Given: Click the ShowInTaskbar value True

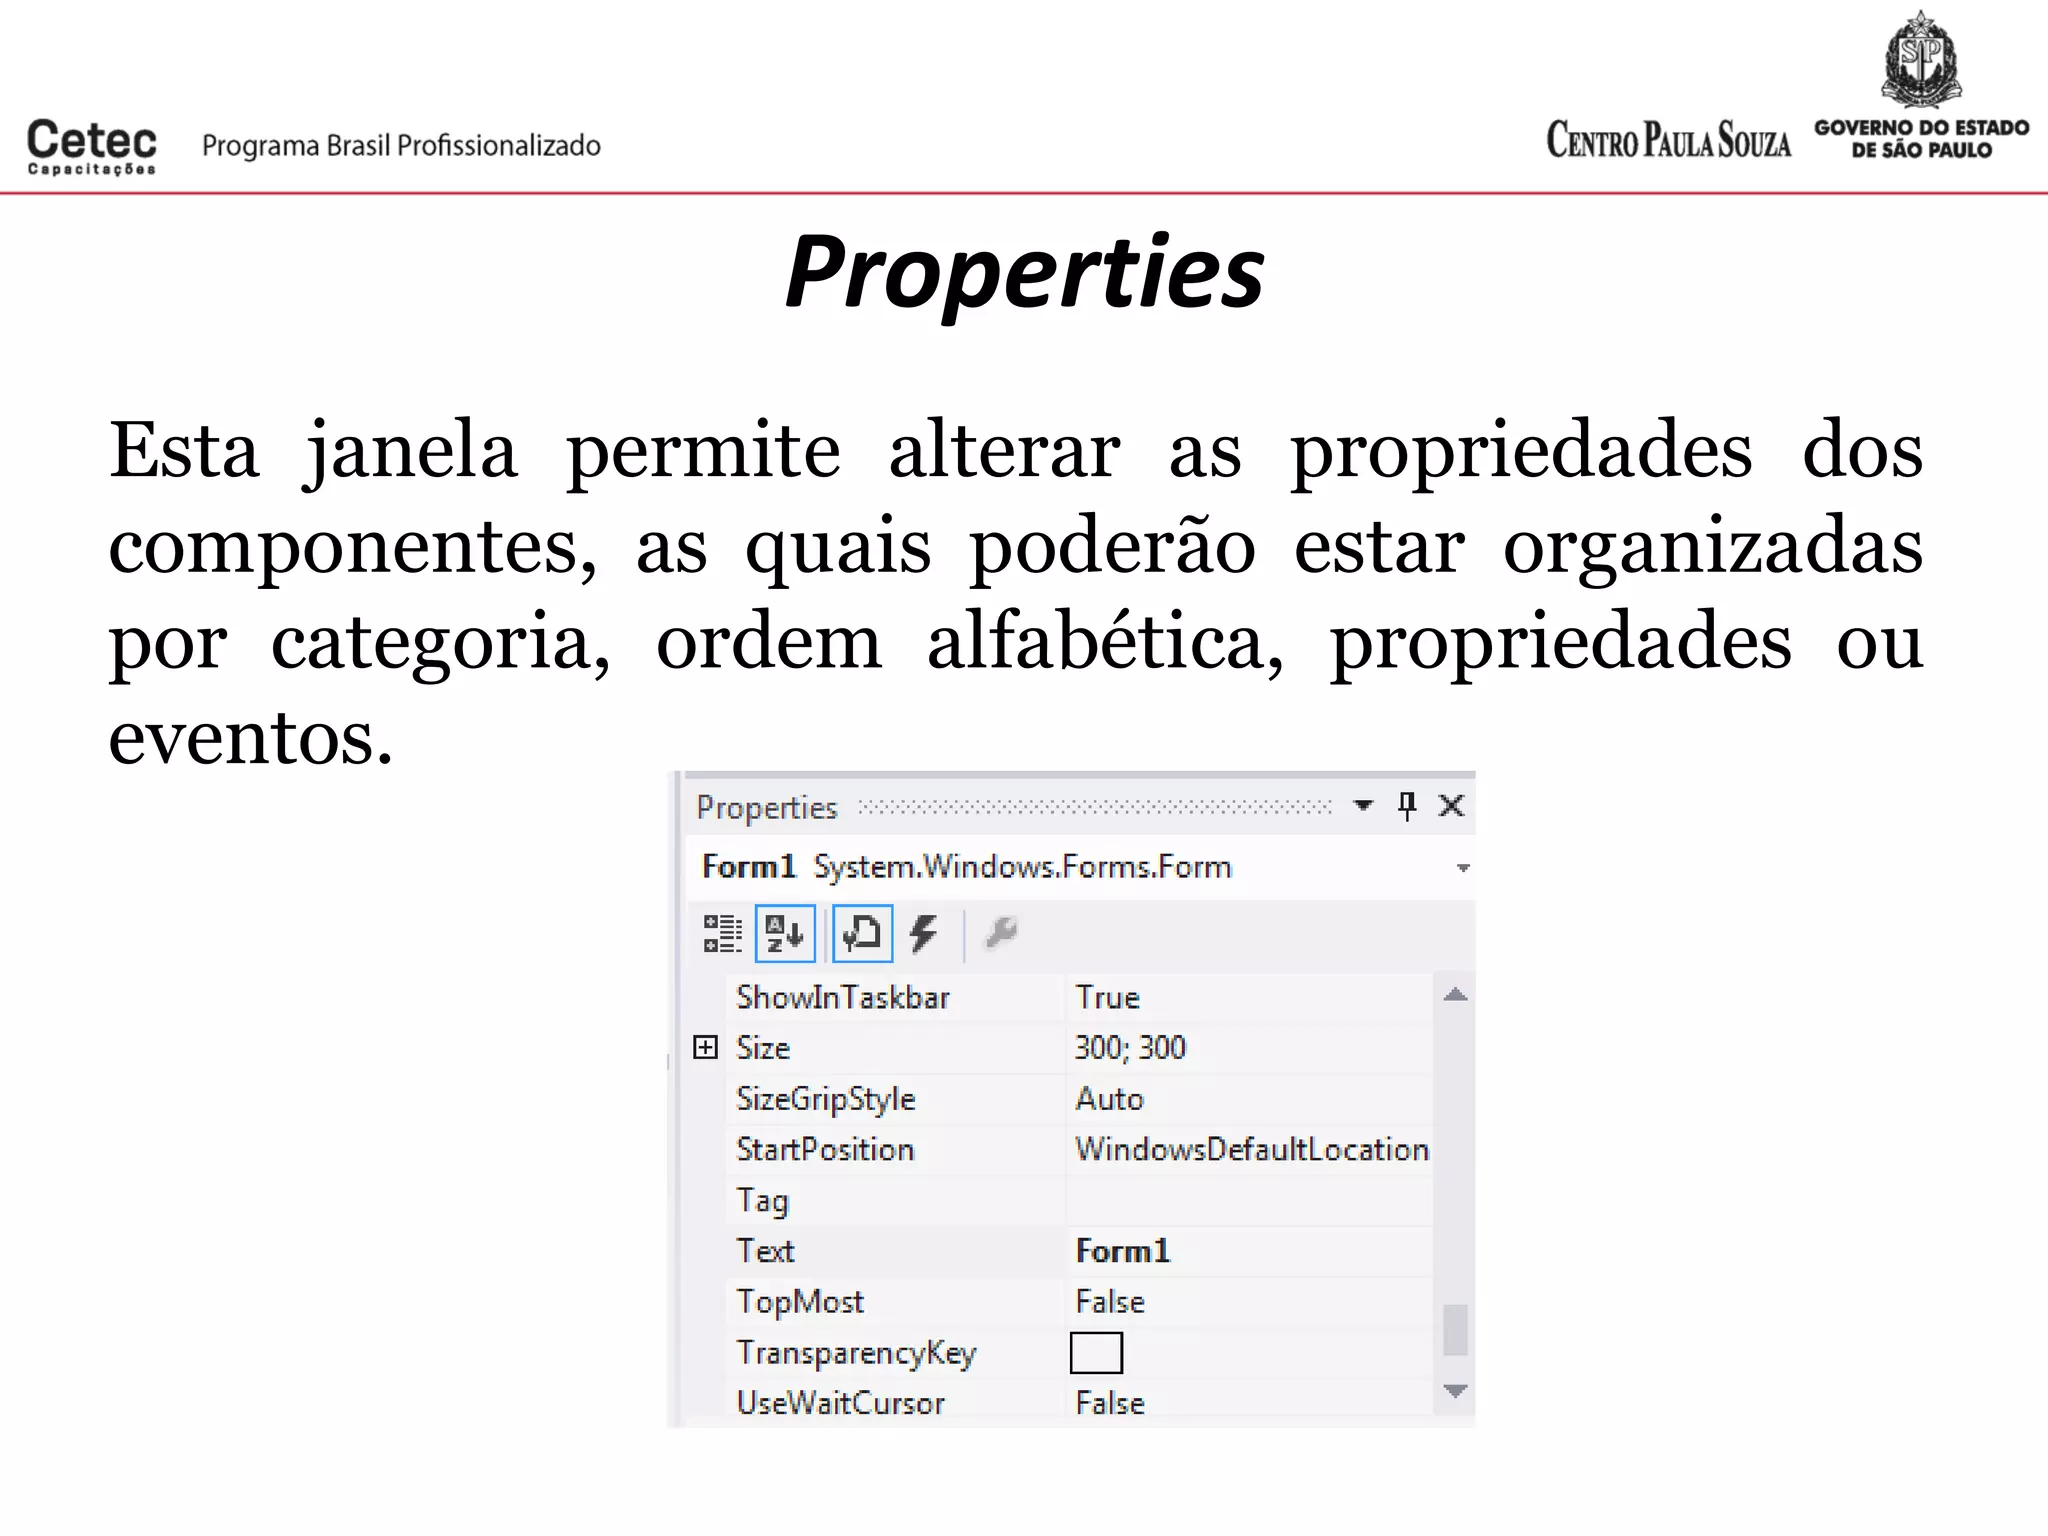Looking at the screenshot, I should pos(1107,998).
